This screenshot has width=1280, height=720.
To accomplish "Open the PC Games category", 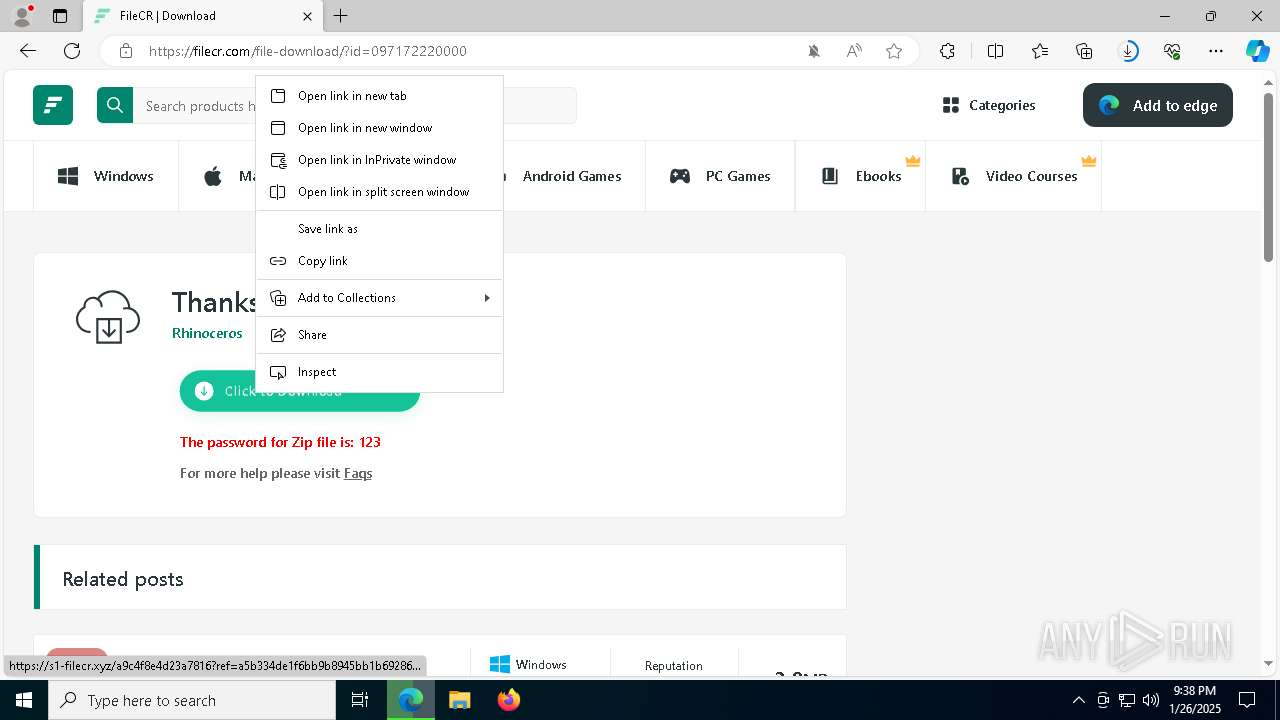I will (720, 176).
